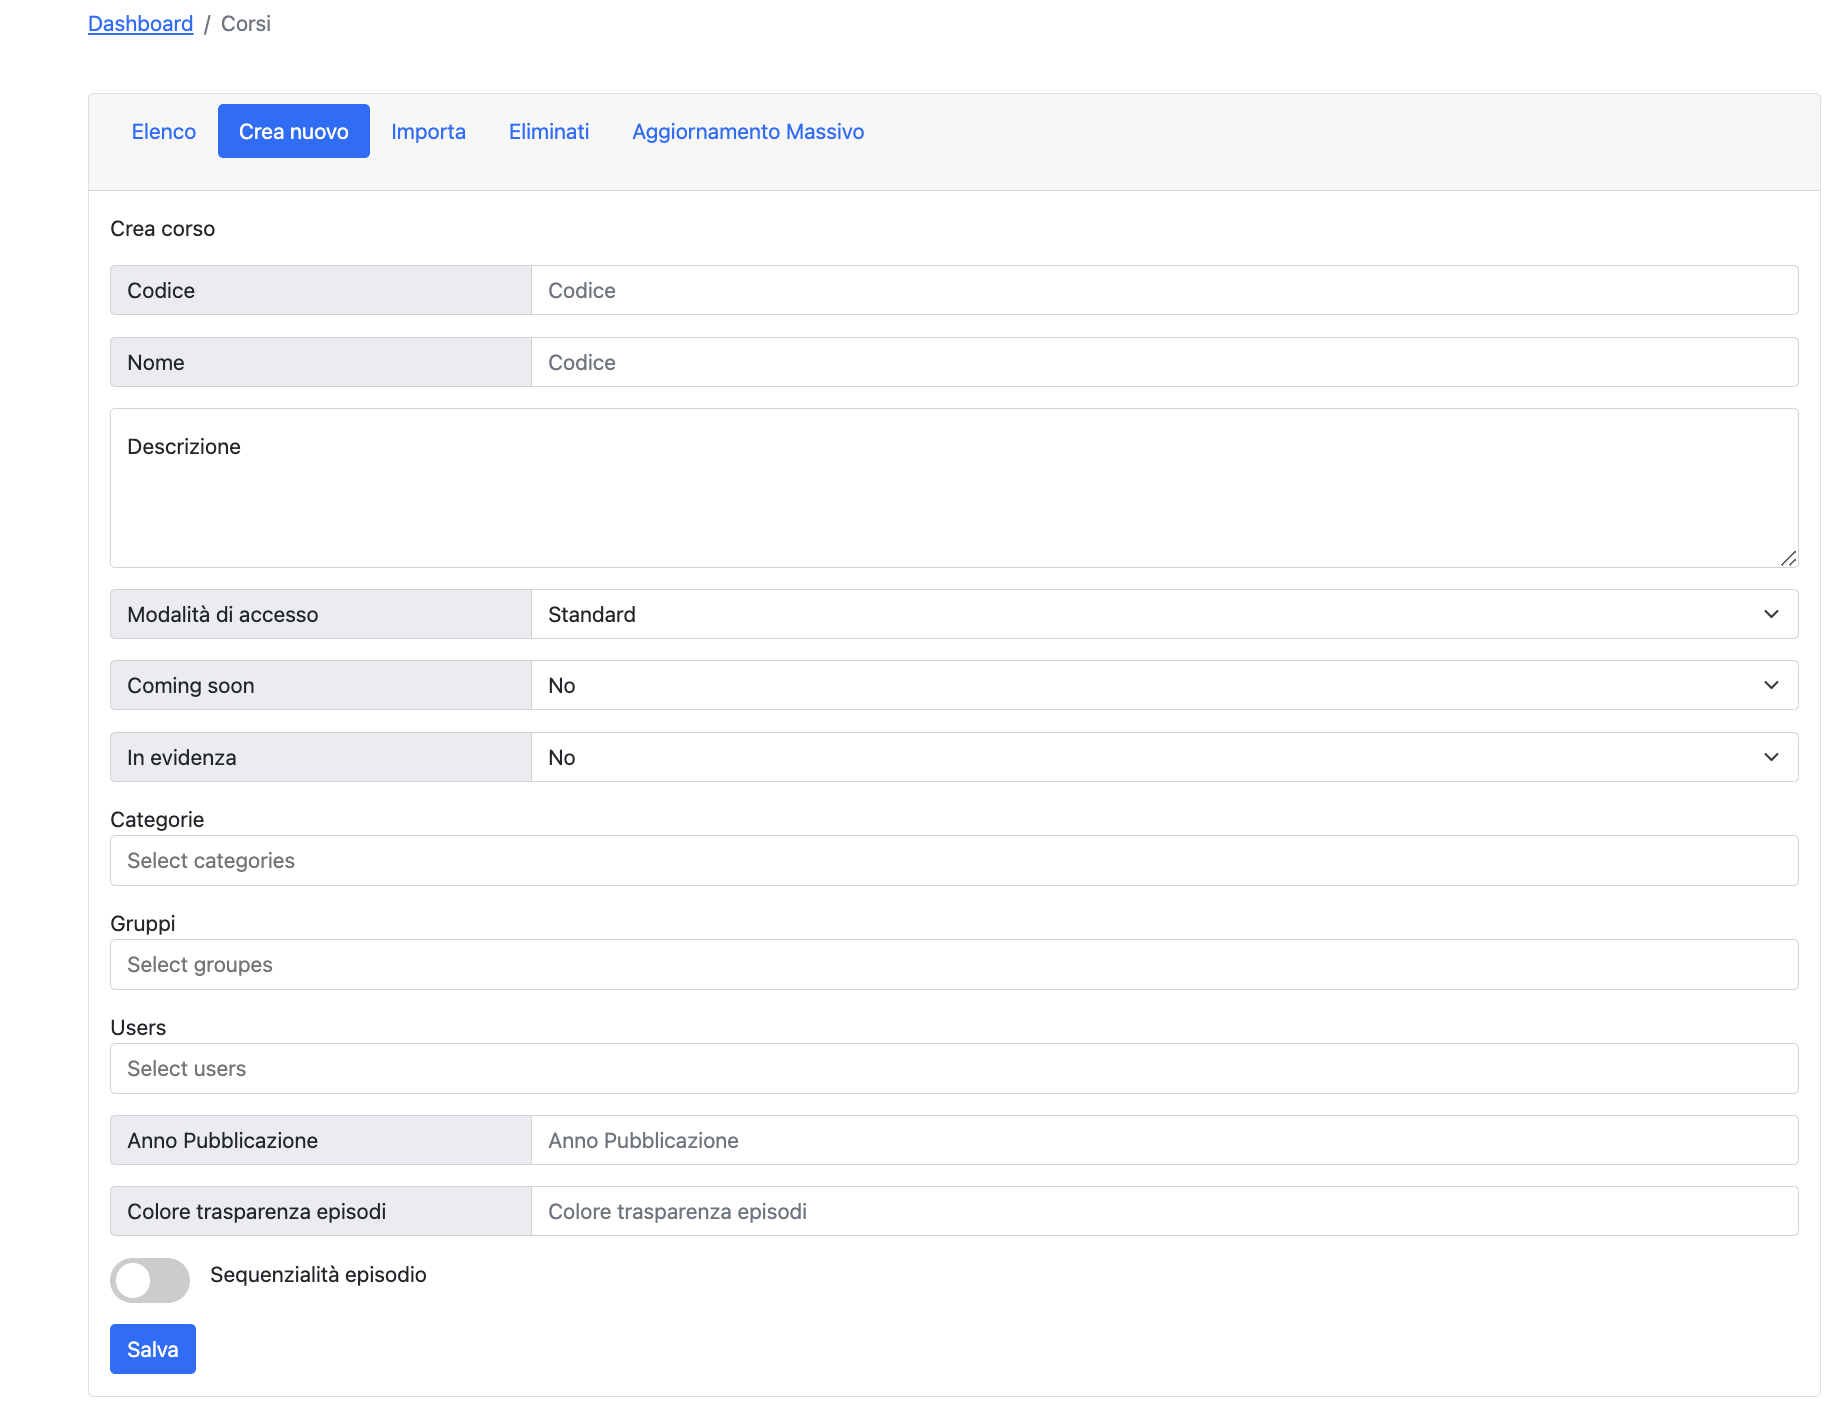This screenshot has height=1420, width=1842.
Task: Click inside the Descrizione text area
Action: [953, 500]
